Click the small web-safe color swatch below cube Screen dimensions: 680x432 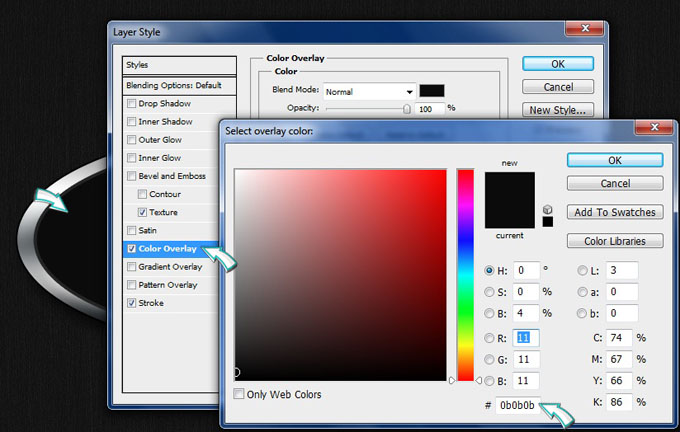(548, 222)
